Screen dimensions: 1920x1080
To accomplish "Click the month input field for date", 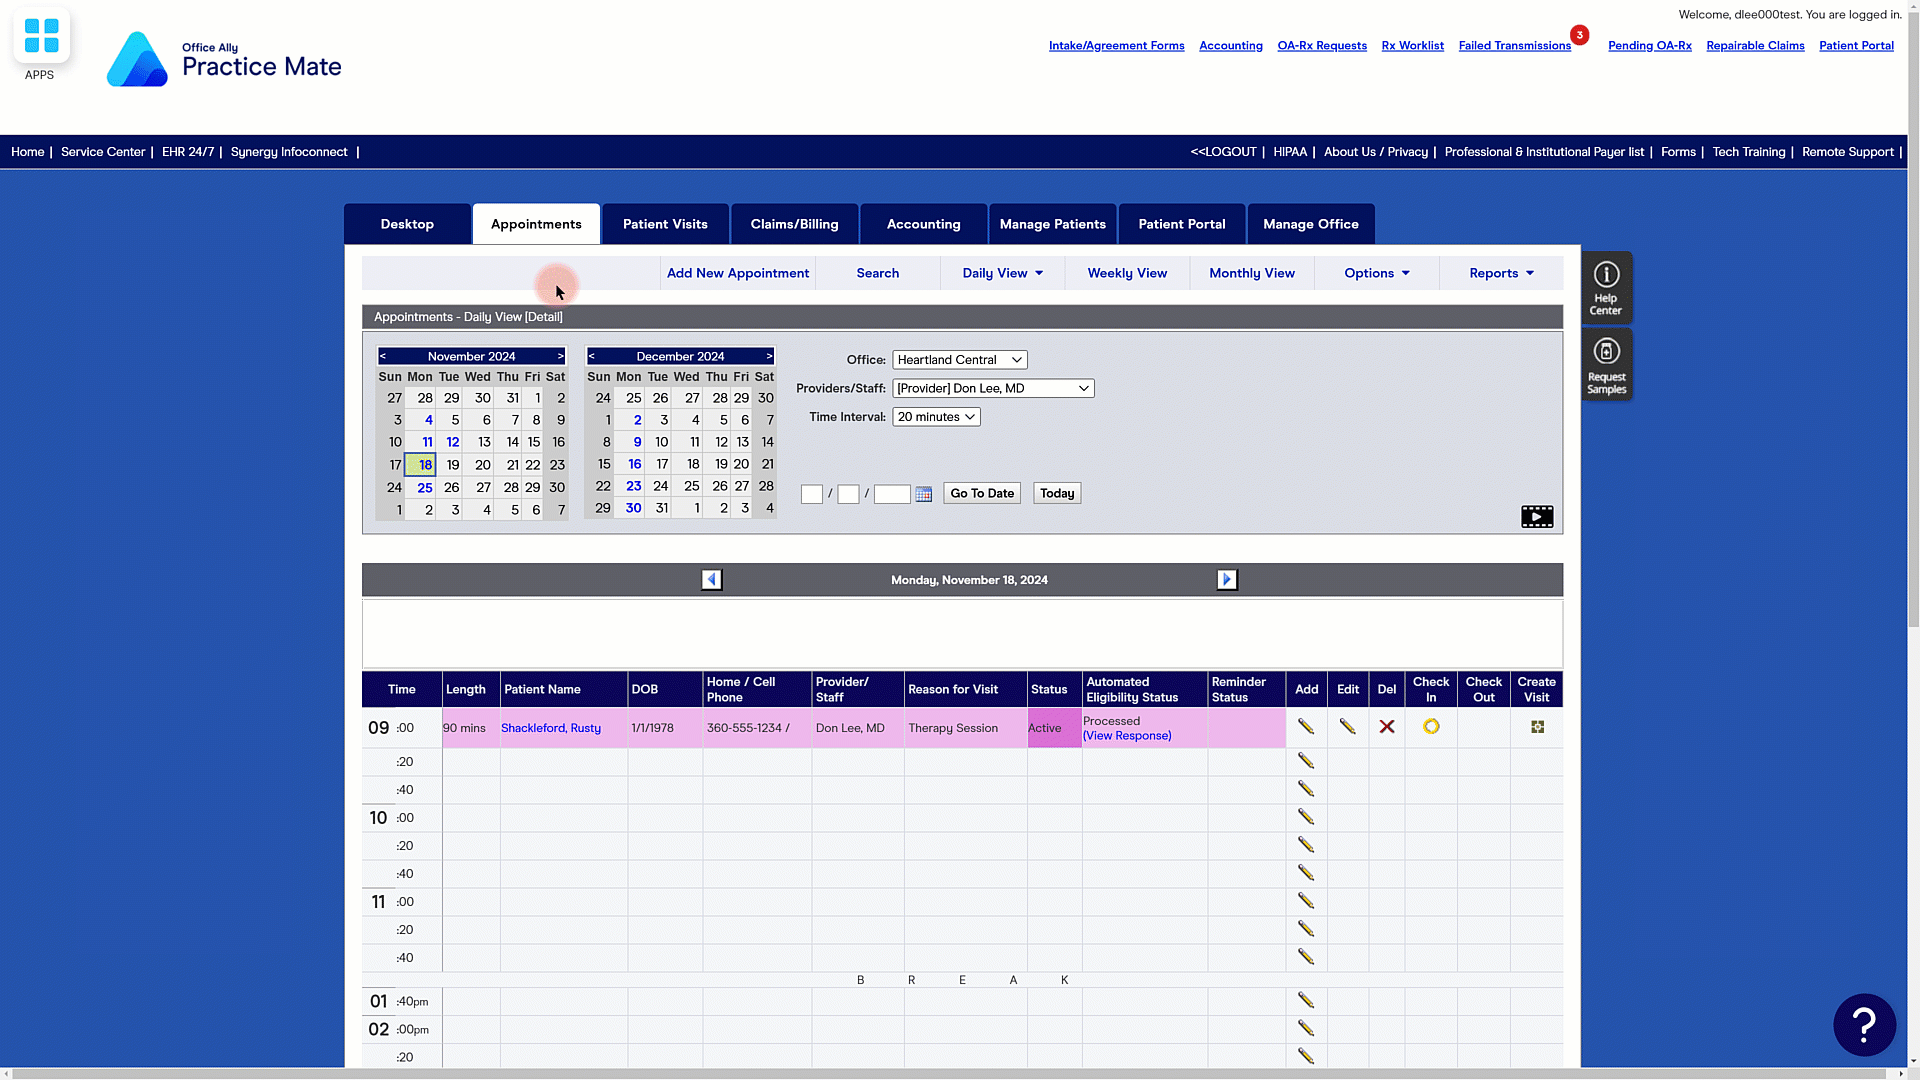I will pos(811,494).
